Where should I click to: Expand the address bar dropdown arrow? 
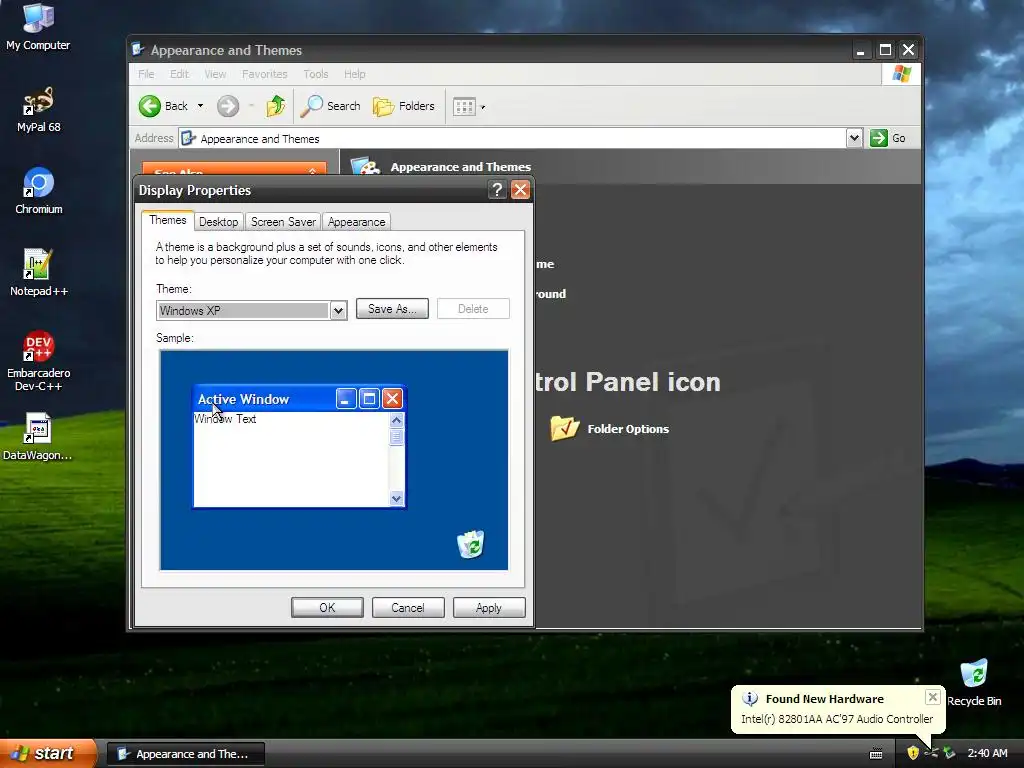coord(854,138)
